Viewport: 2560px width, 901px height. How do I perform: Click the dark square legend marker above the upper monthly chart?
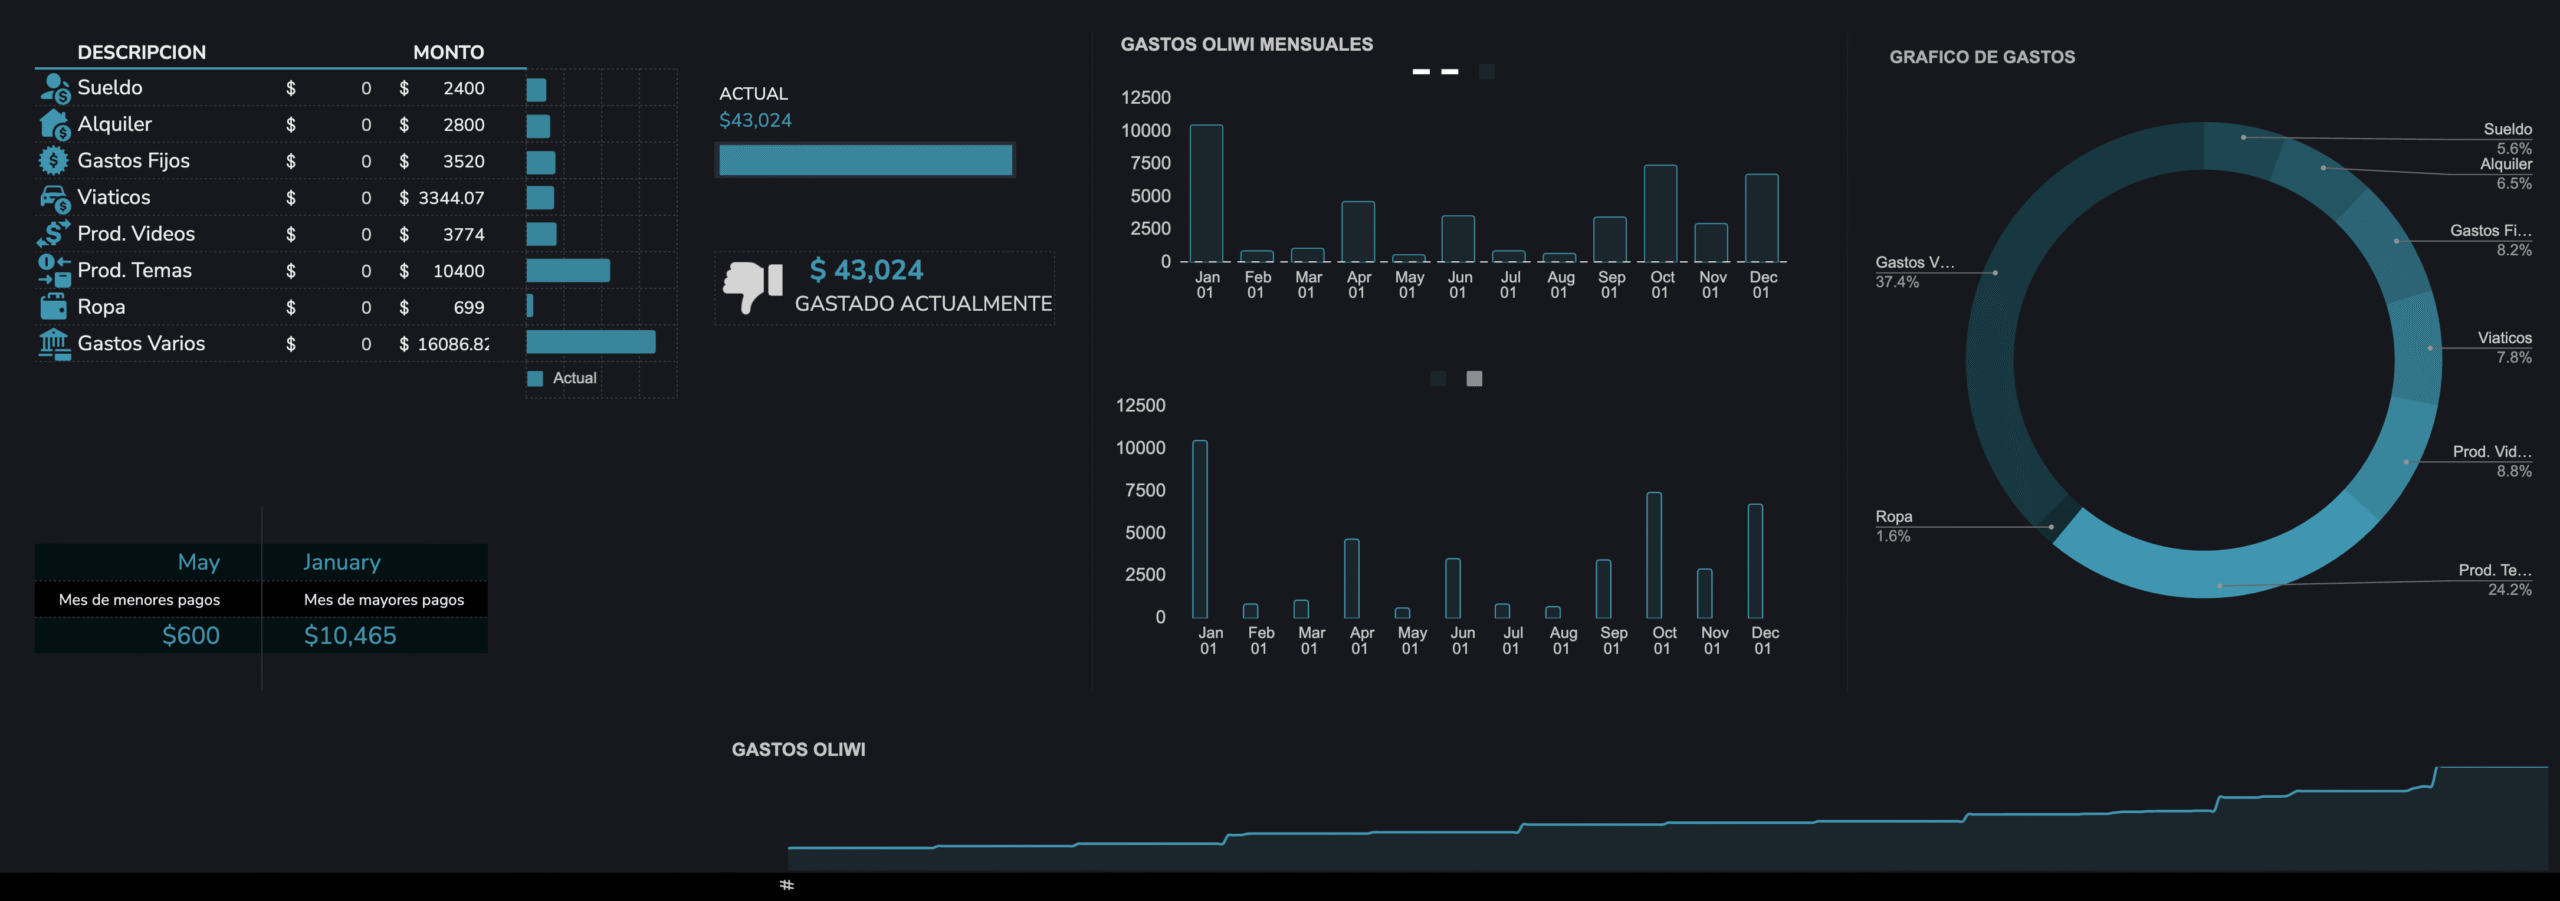(1487, 72)
